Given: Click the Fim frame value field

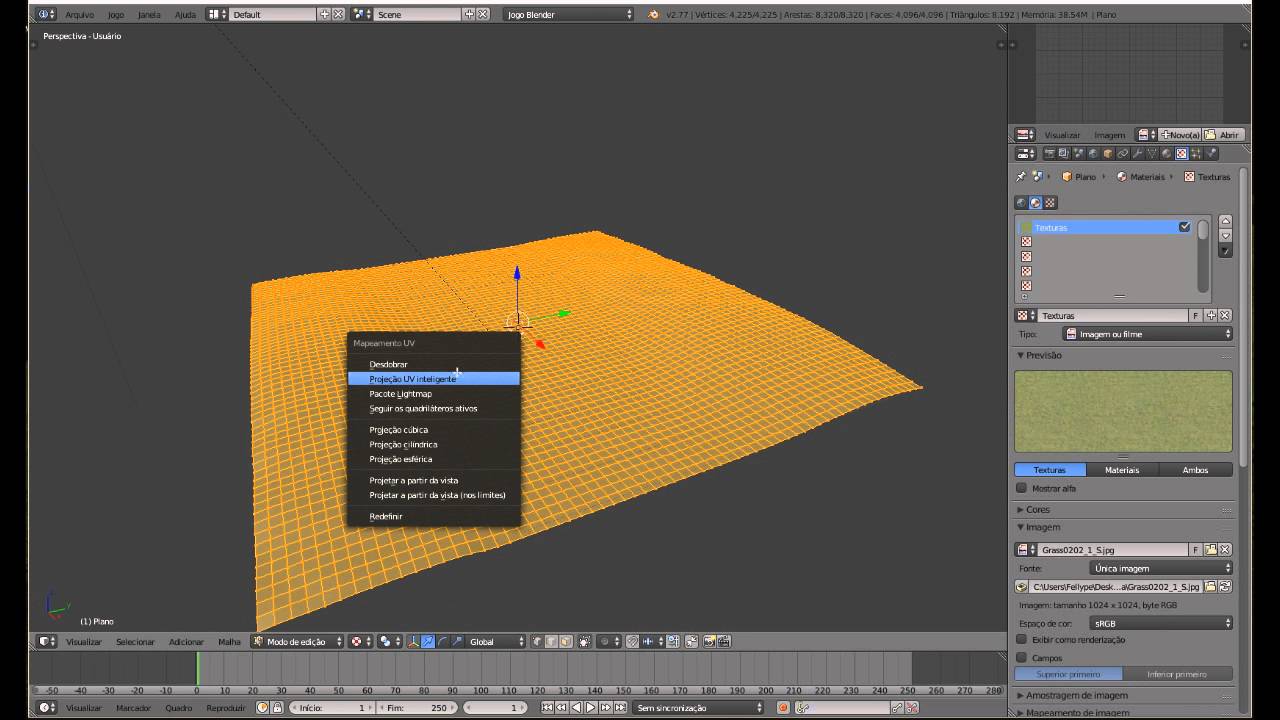Looking at the screenshot, I should (x=417, y=708).
